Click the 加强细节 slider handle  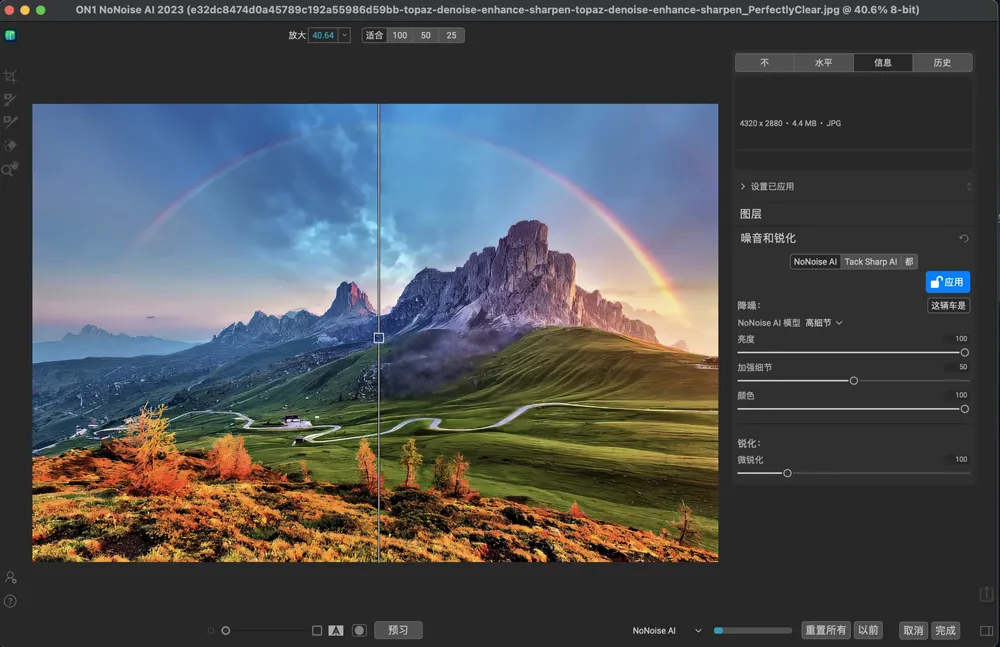point(854,381)
